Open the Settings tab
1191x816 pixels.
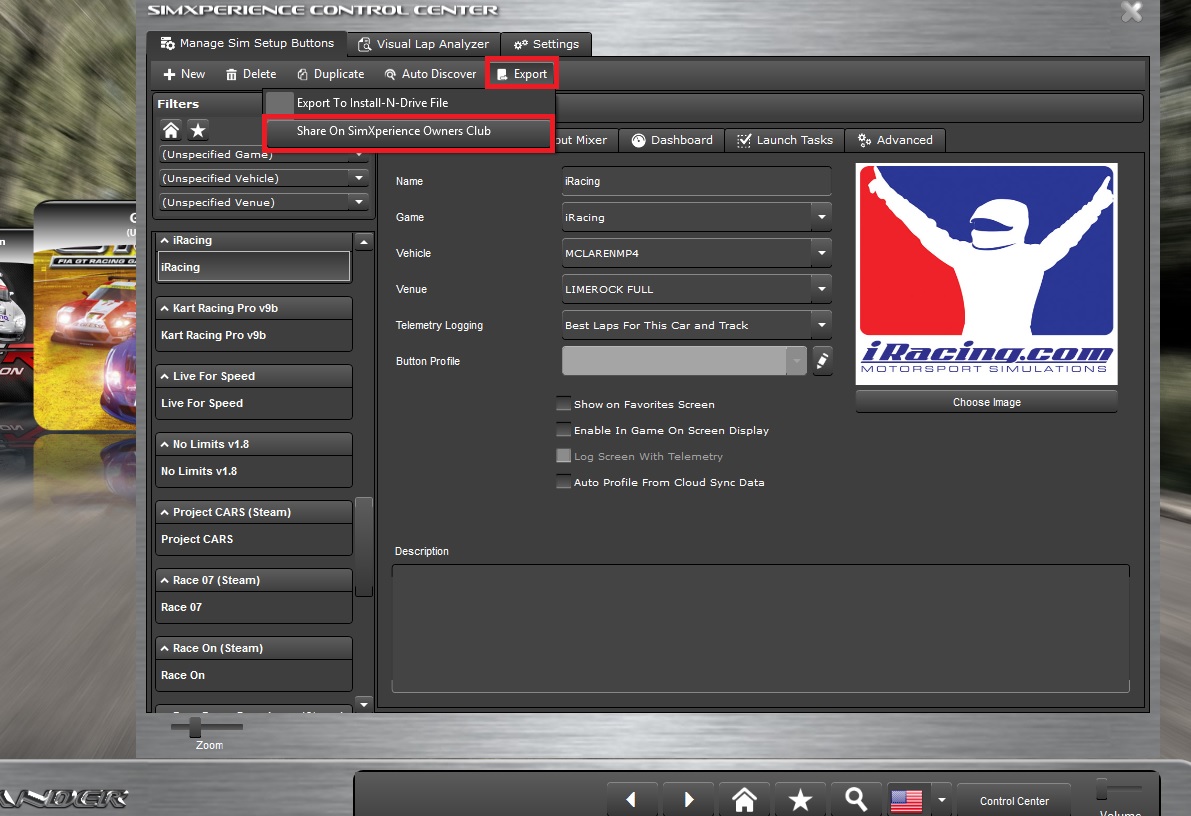click(546, 44)
